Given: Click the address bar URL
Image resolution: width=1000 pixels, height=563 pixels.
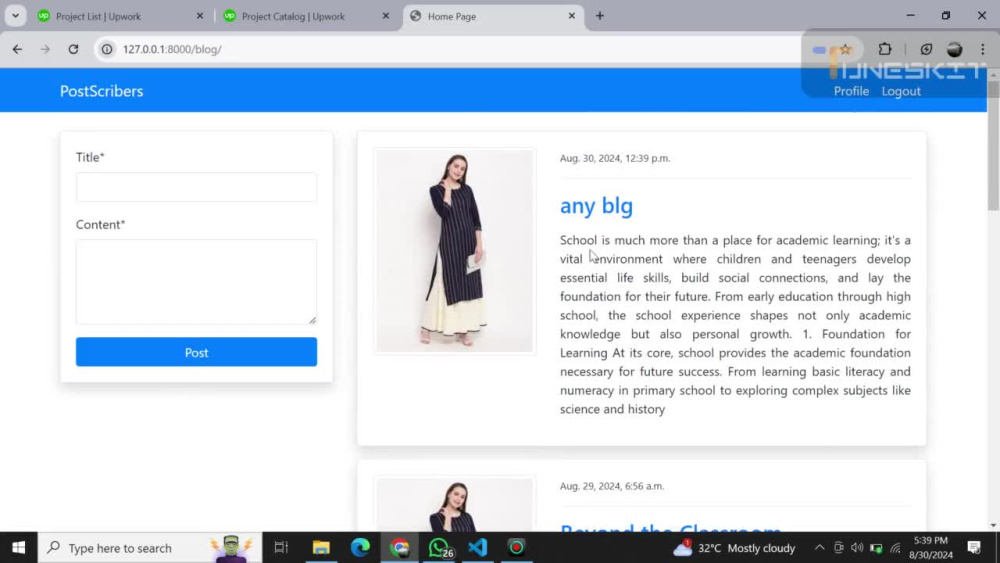Looking at the screenshot, I should [x=172, y=49].
